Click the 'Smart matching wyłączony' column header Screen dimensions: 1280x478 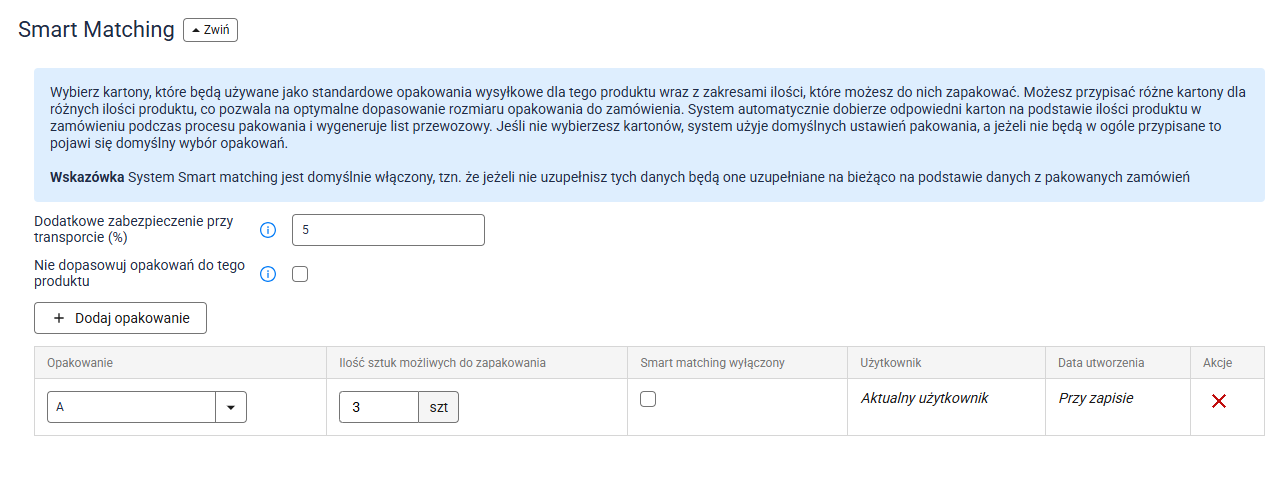pyautogui.click(x=712, y=363)
